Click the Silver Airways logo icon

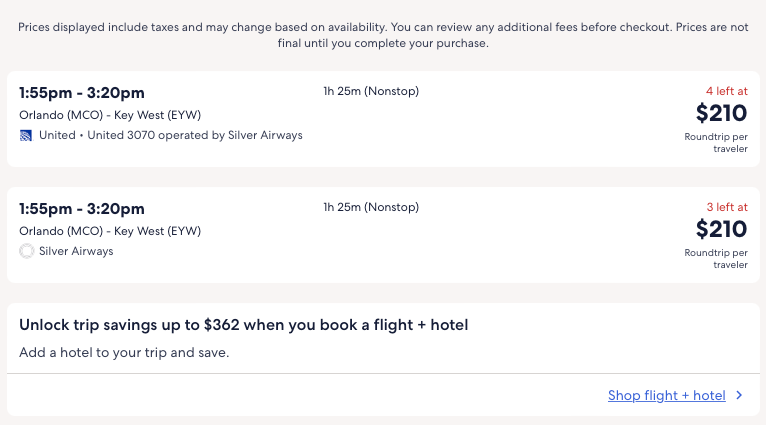(x=27, y=251)
